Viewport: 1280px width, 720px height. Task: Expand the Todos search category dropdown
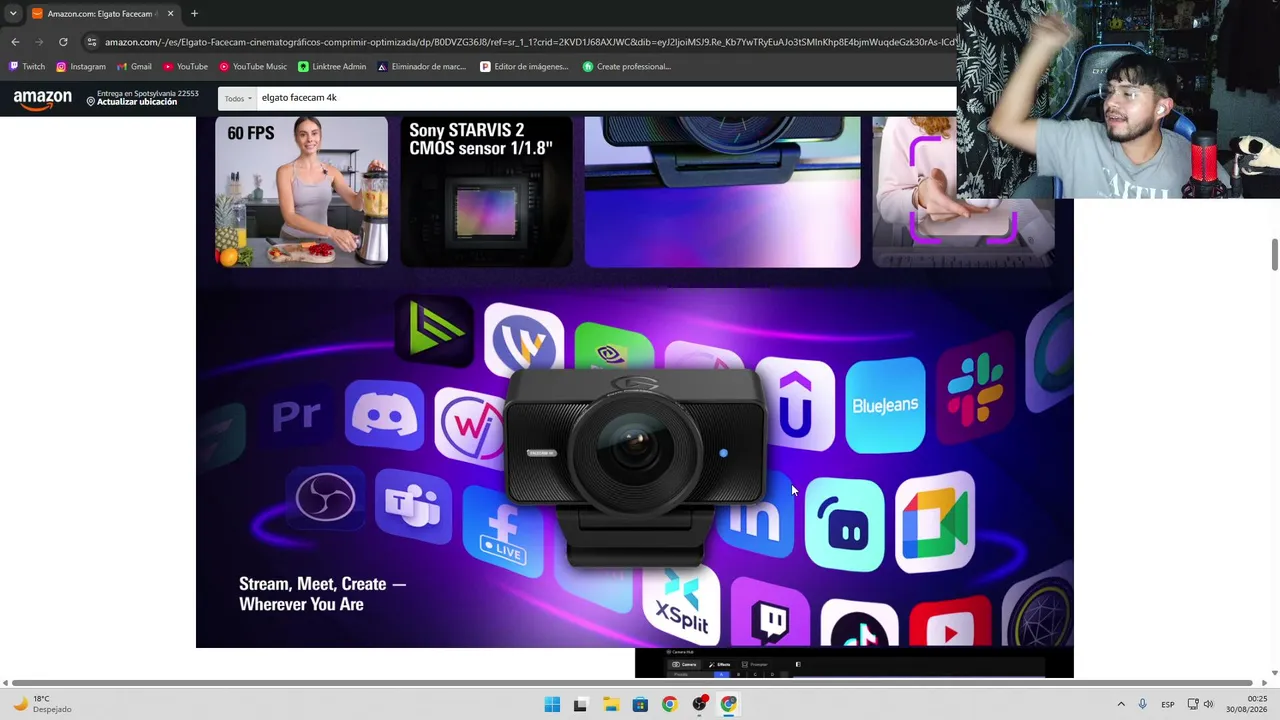tap(238, 98)
